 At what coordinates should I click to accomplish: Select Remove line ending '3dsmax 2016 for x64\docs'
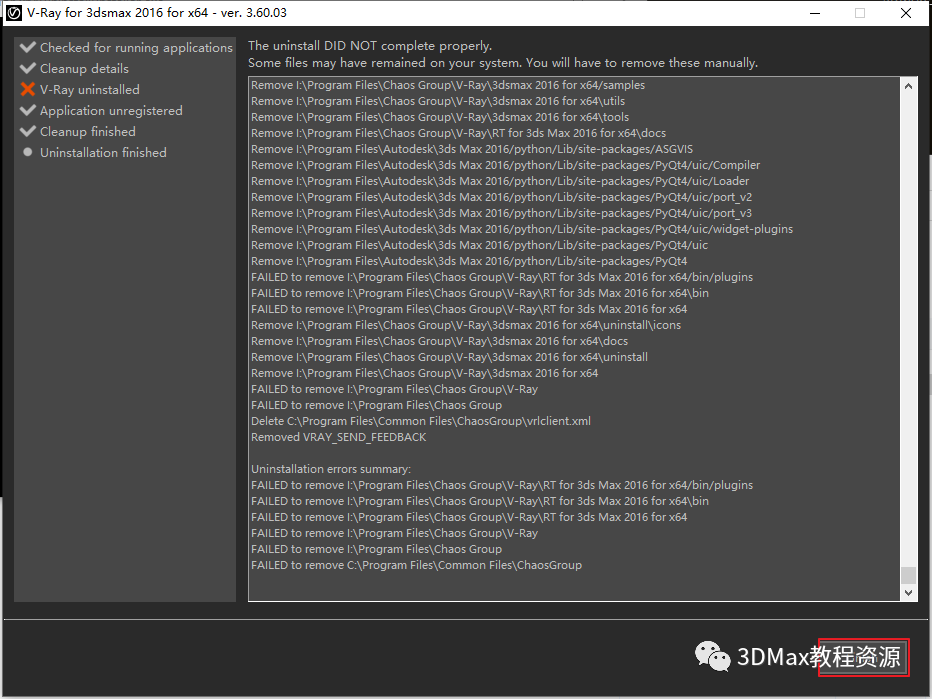click(439, 341)
